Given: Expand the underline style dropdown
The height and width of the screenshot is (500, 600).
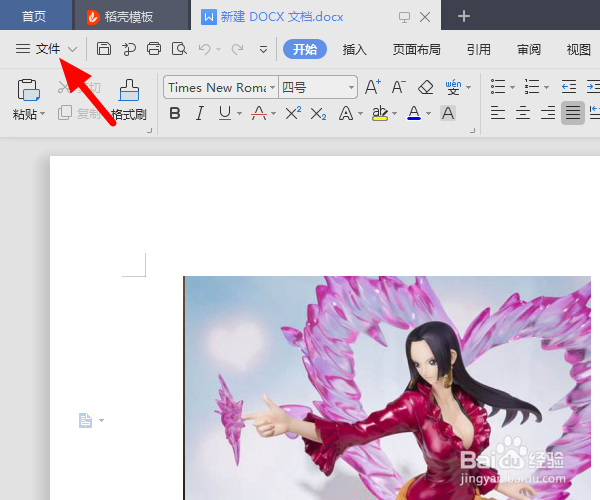Looking at the screenshot, I should click(240, 114).
